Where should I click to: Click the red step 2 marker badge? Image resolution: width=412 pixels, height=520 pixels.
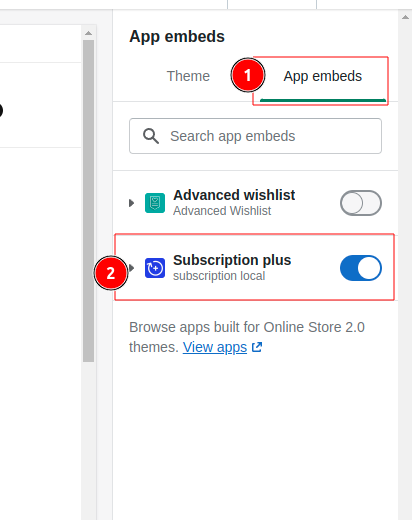(111, 273)
